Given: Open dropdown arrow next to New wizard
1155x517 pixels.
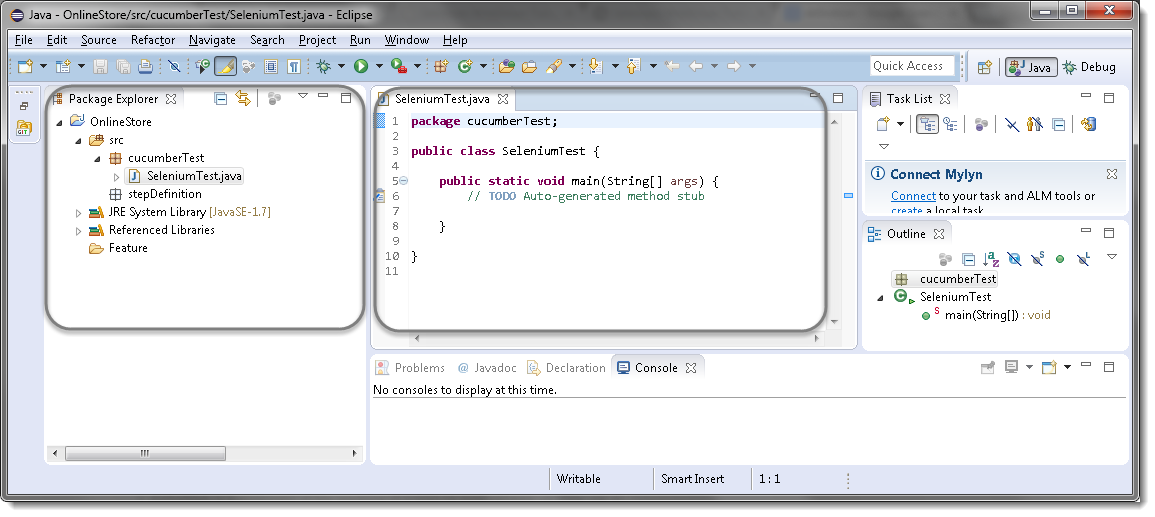Looking at the screenshot, I should [43, 66].
